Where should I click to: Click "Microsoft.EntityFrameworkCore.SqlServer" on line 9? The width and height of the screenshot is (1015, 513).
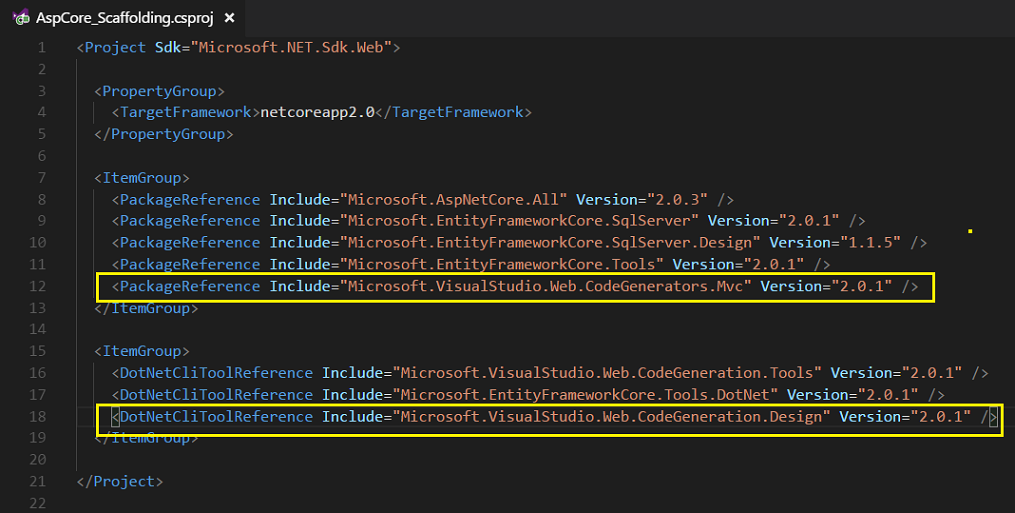pos(519,221)
